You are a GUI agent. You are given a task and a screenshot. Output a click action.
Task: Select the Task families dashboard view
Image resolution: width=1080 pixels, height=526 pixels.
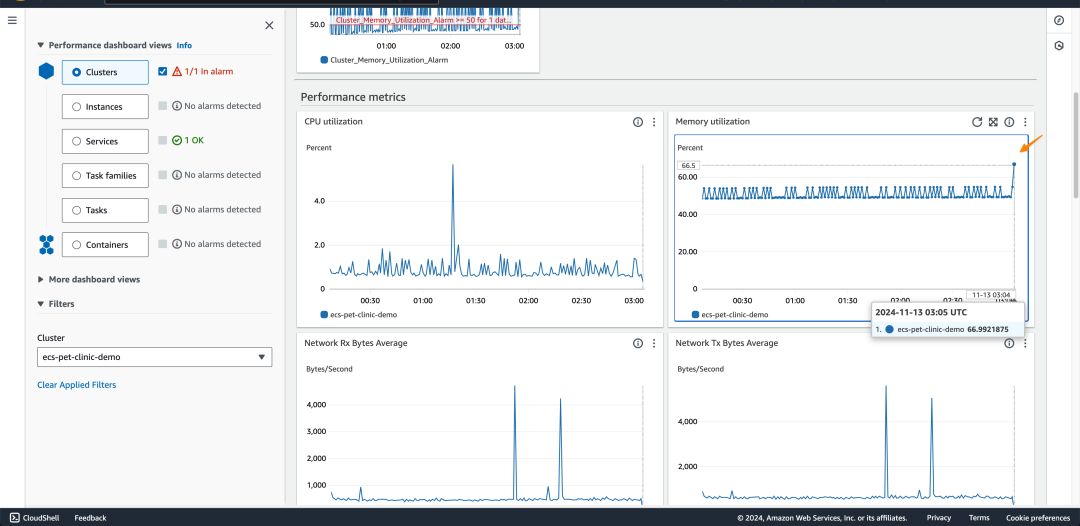(105, 176)
